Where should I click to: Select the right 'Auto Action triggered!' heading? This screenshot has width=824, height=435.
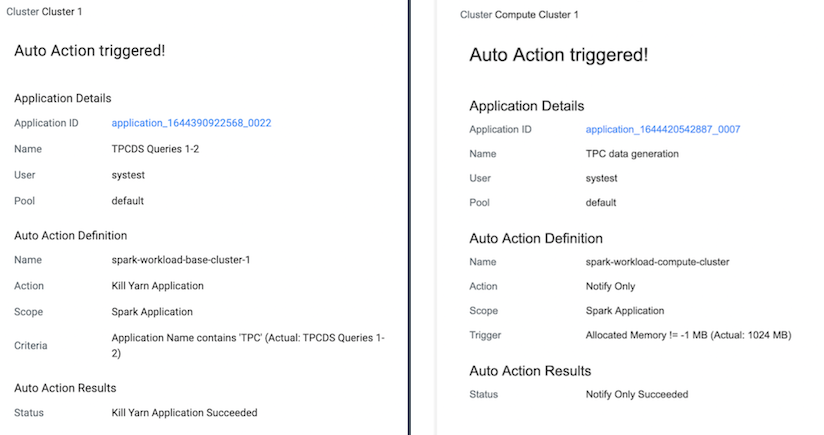(559, 55)
